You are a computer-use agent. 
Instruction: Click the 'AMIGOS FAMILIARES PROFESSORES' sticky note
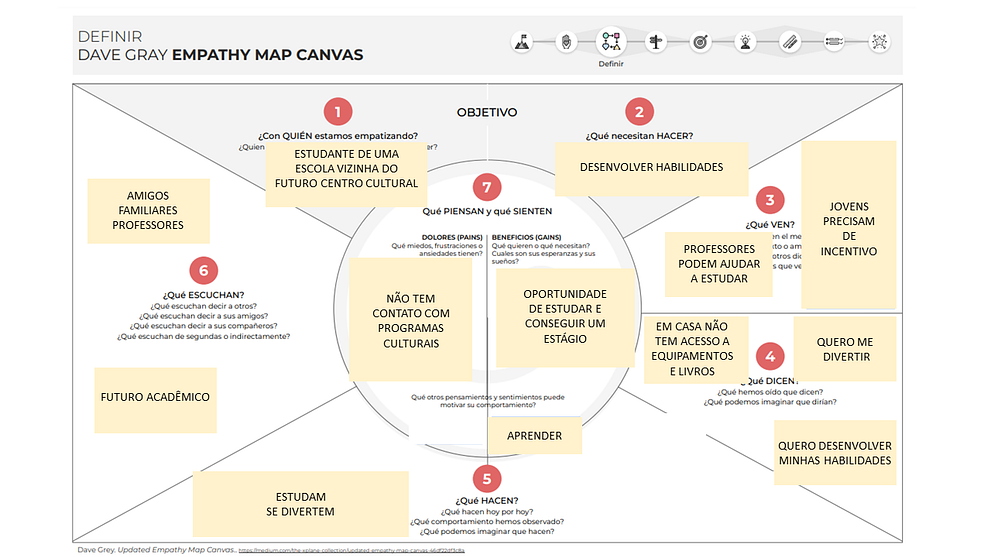[148, 211]
